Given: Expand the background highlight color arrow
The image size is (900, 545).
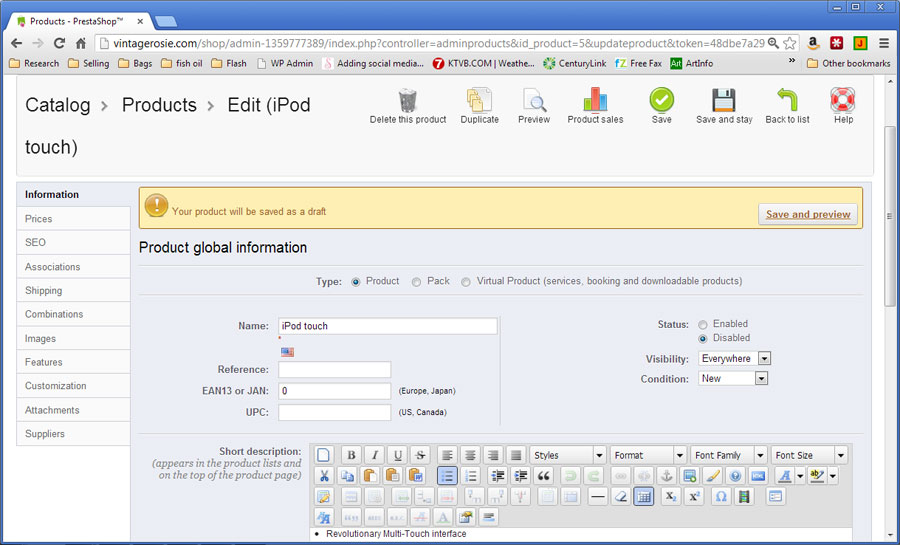Looking at the screenshot, I should click(x=833, y=476).
